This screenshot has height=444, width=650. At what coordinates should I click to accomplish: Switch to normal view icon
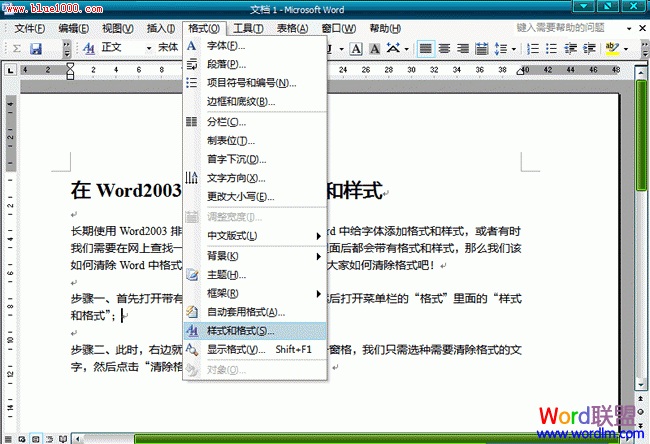coord(8,439)
